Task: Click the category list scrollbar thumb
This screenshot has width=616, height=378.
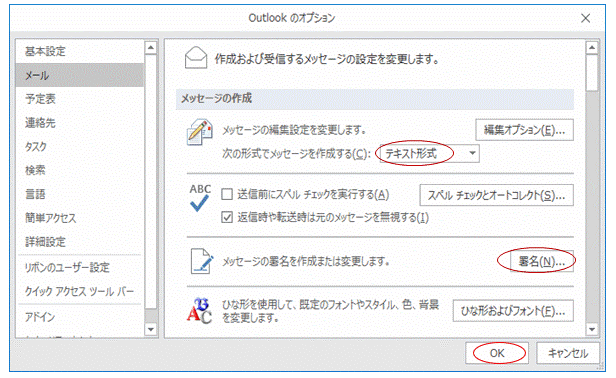Action: [151, 182]
